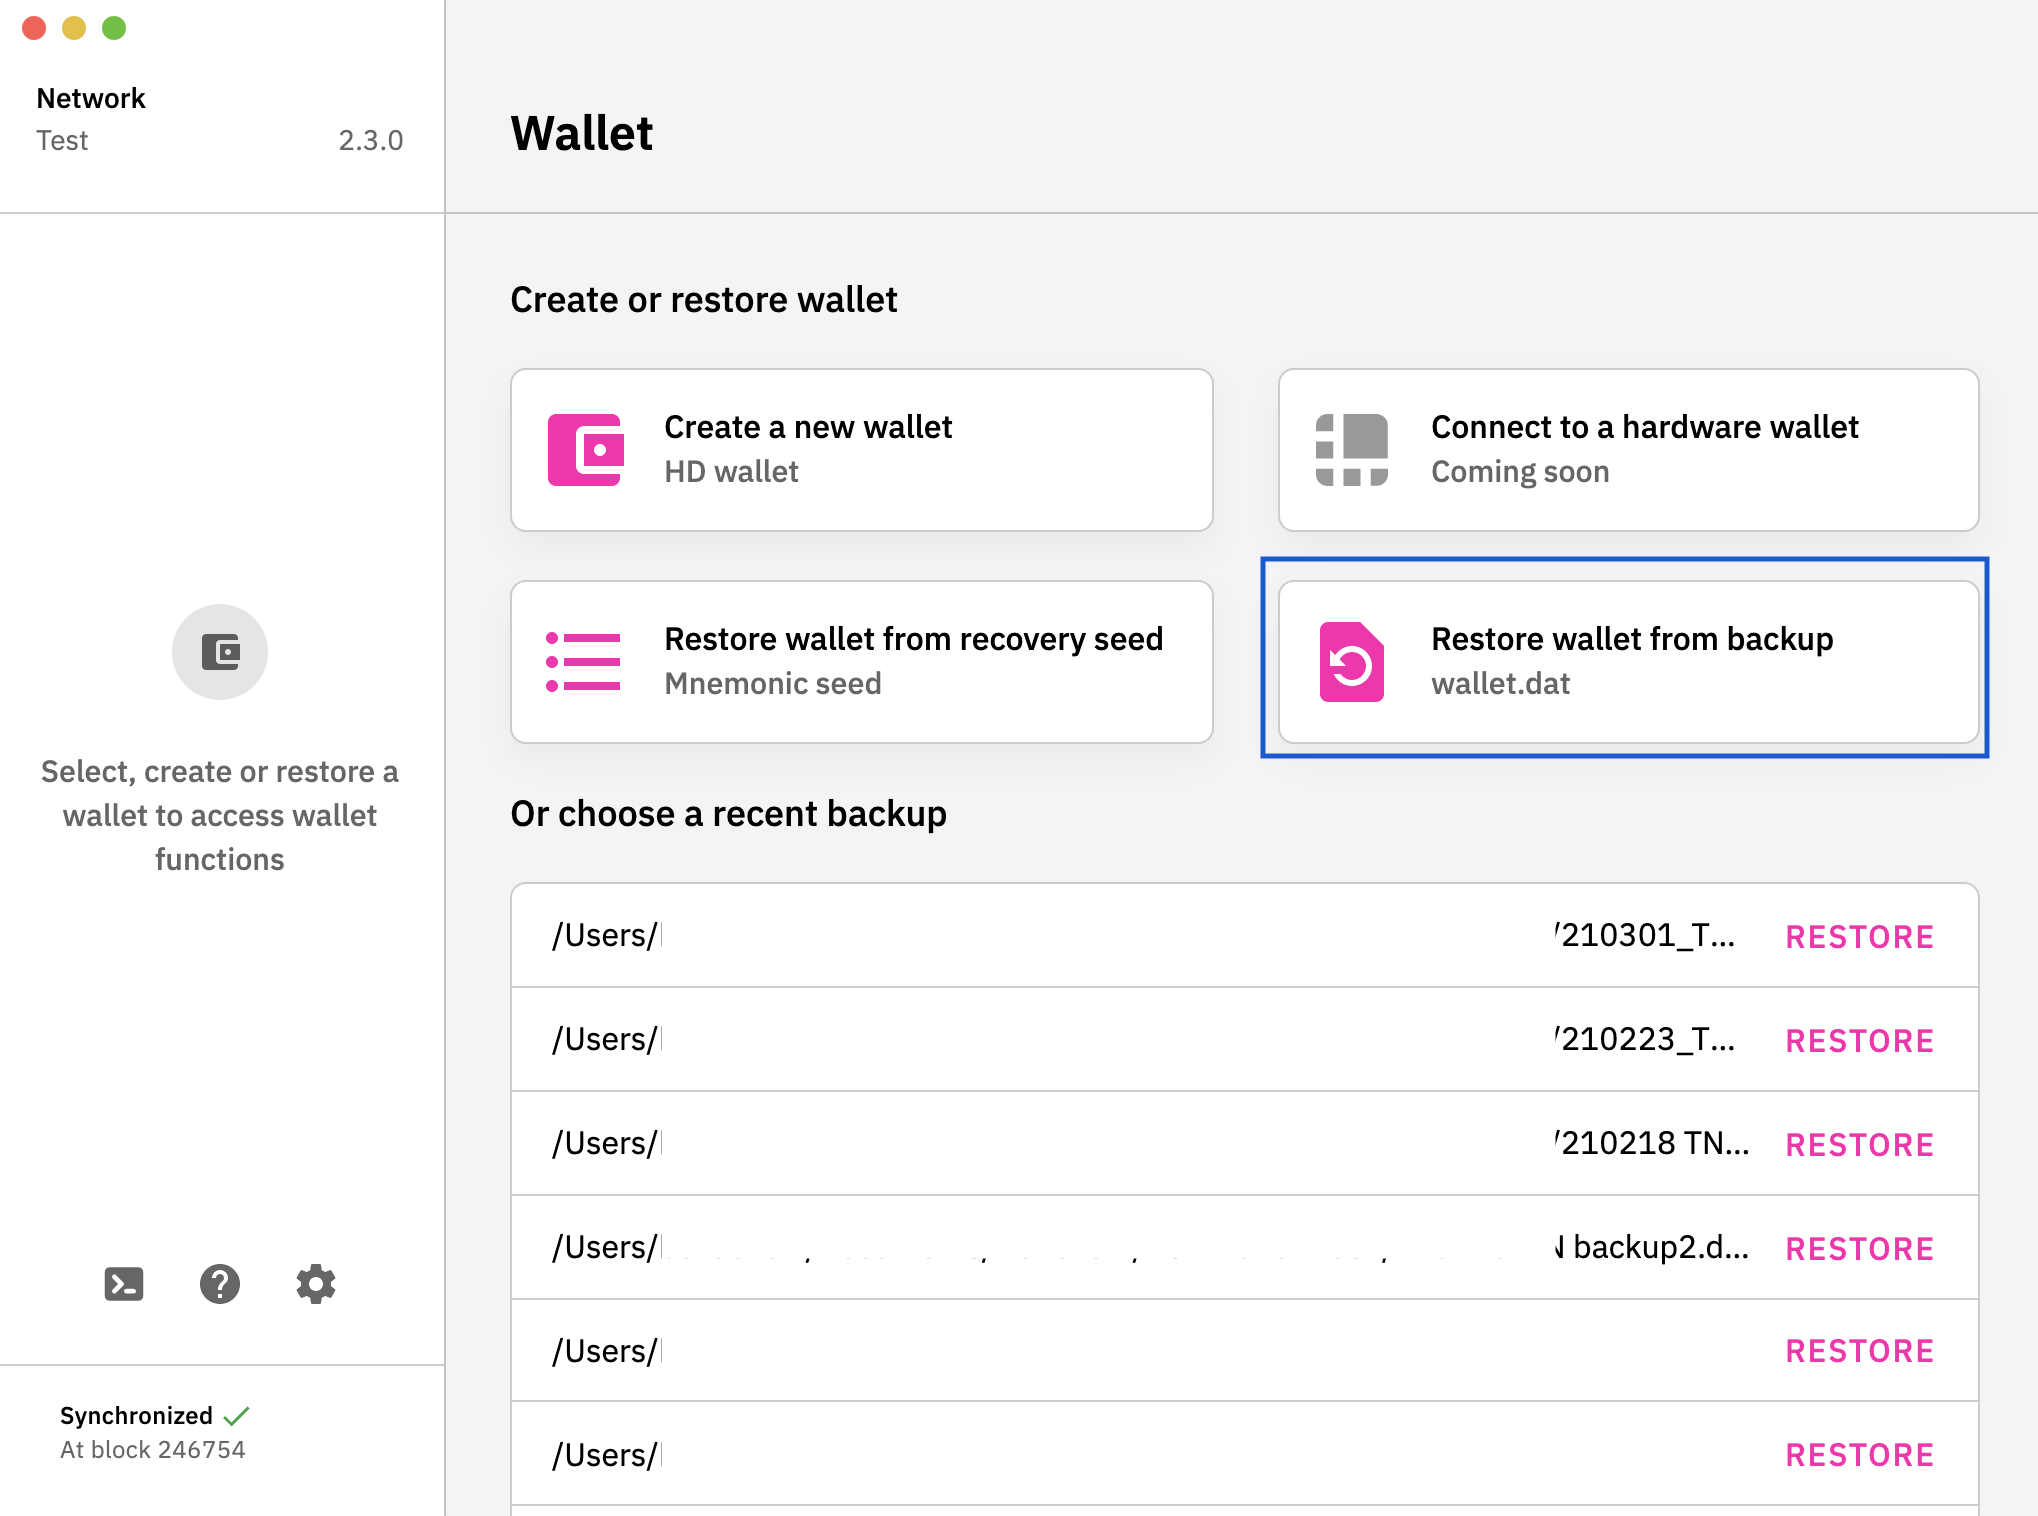2038x1516 pixels.
Task: Open the help question mark icon
Action: [x=220, y=1284]
